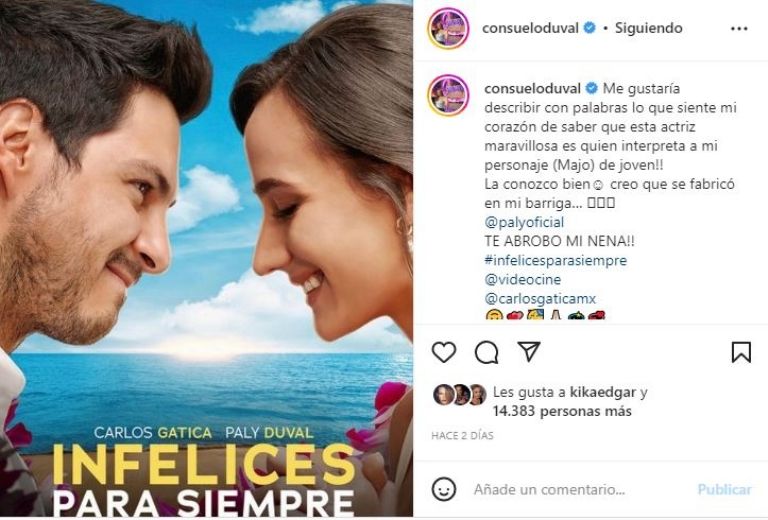Click the liker avatars thumbnail group
The width and height of the screenshot is (768, 520).
[459, 395]
